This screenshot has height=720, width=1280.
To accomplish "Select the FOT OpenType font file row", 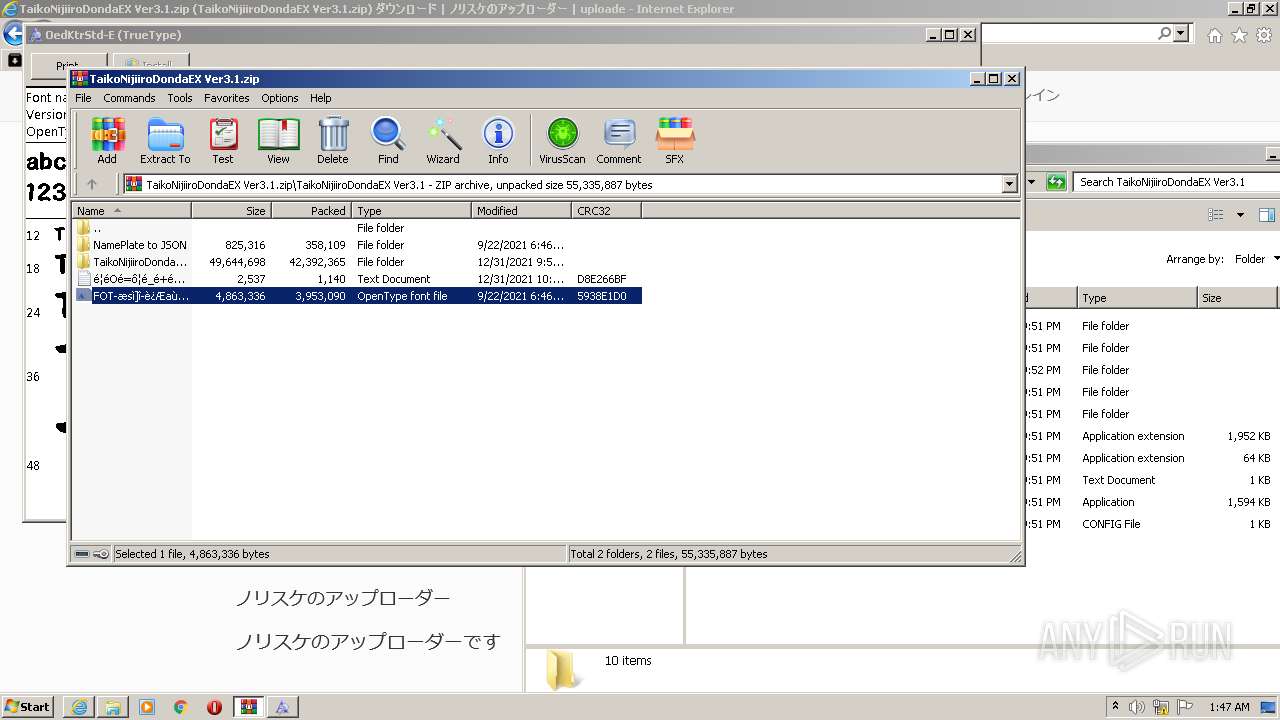I will click(x=357, y=296).
